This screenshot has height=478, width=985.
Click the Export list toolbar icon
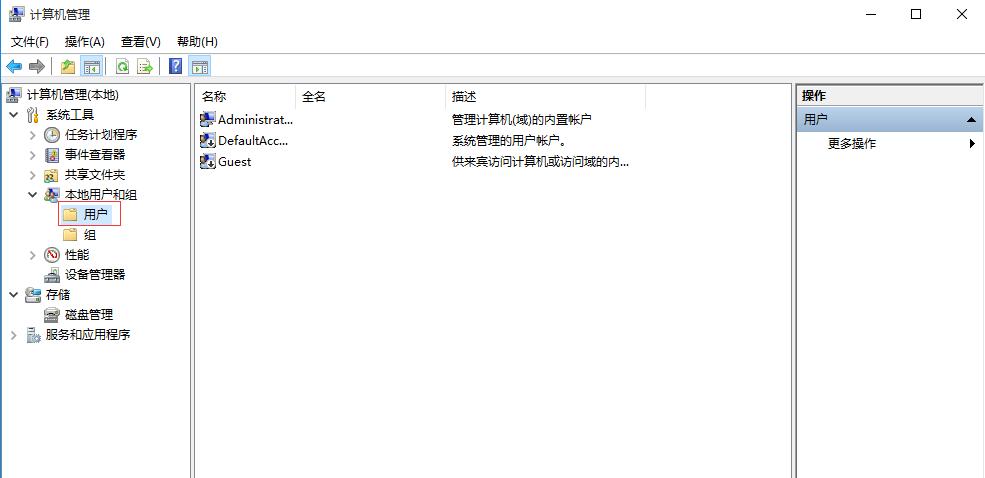pos(145,66)
